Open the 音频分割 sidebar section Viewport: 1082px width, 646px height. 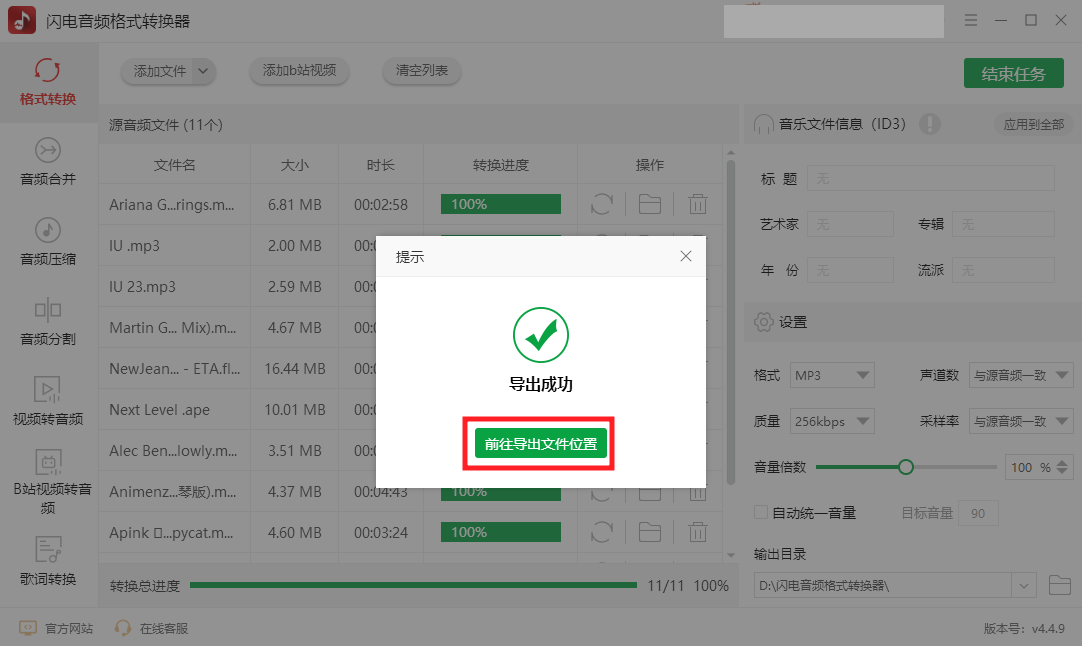pos(48,322)
